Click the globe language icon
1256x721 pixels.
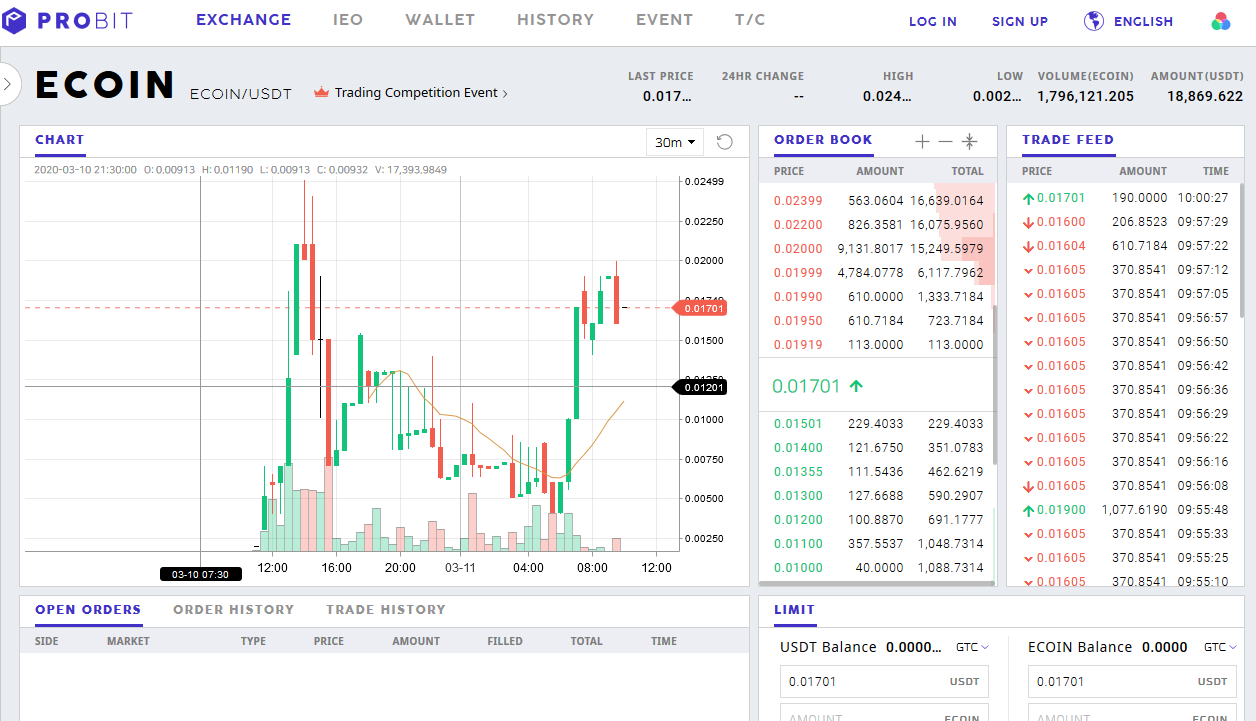point(1094,21)
